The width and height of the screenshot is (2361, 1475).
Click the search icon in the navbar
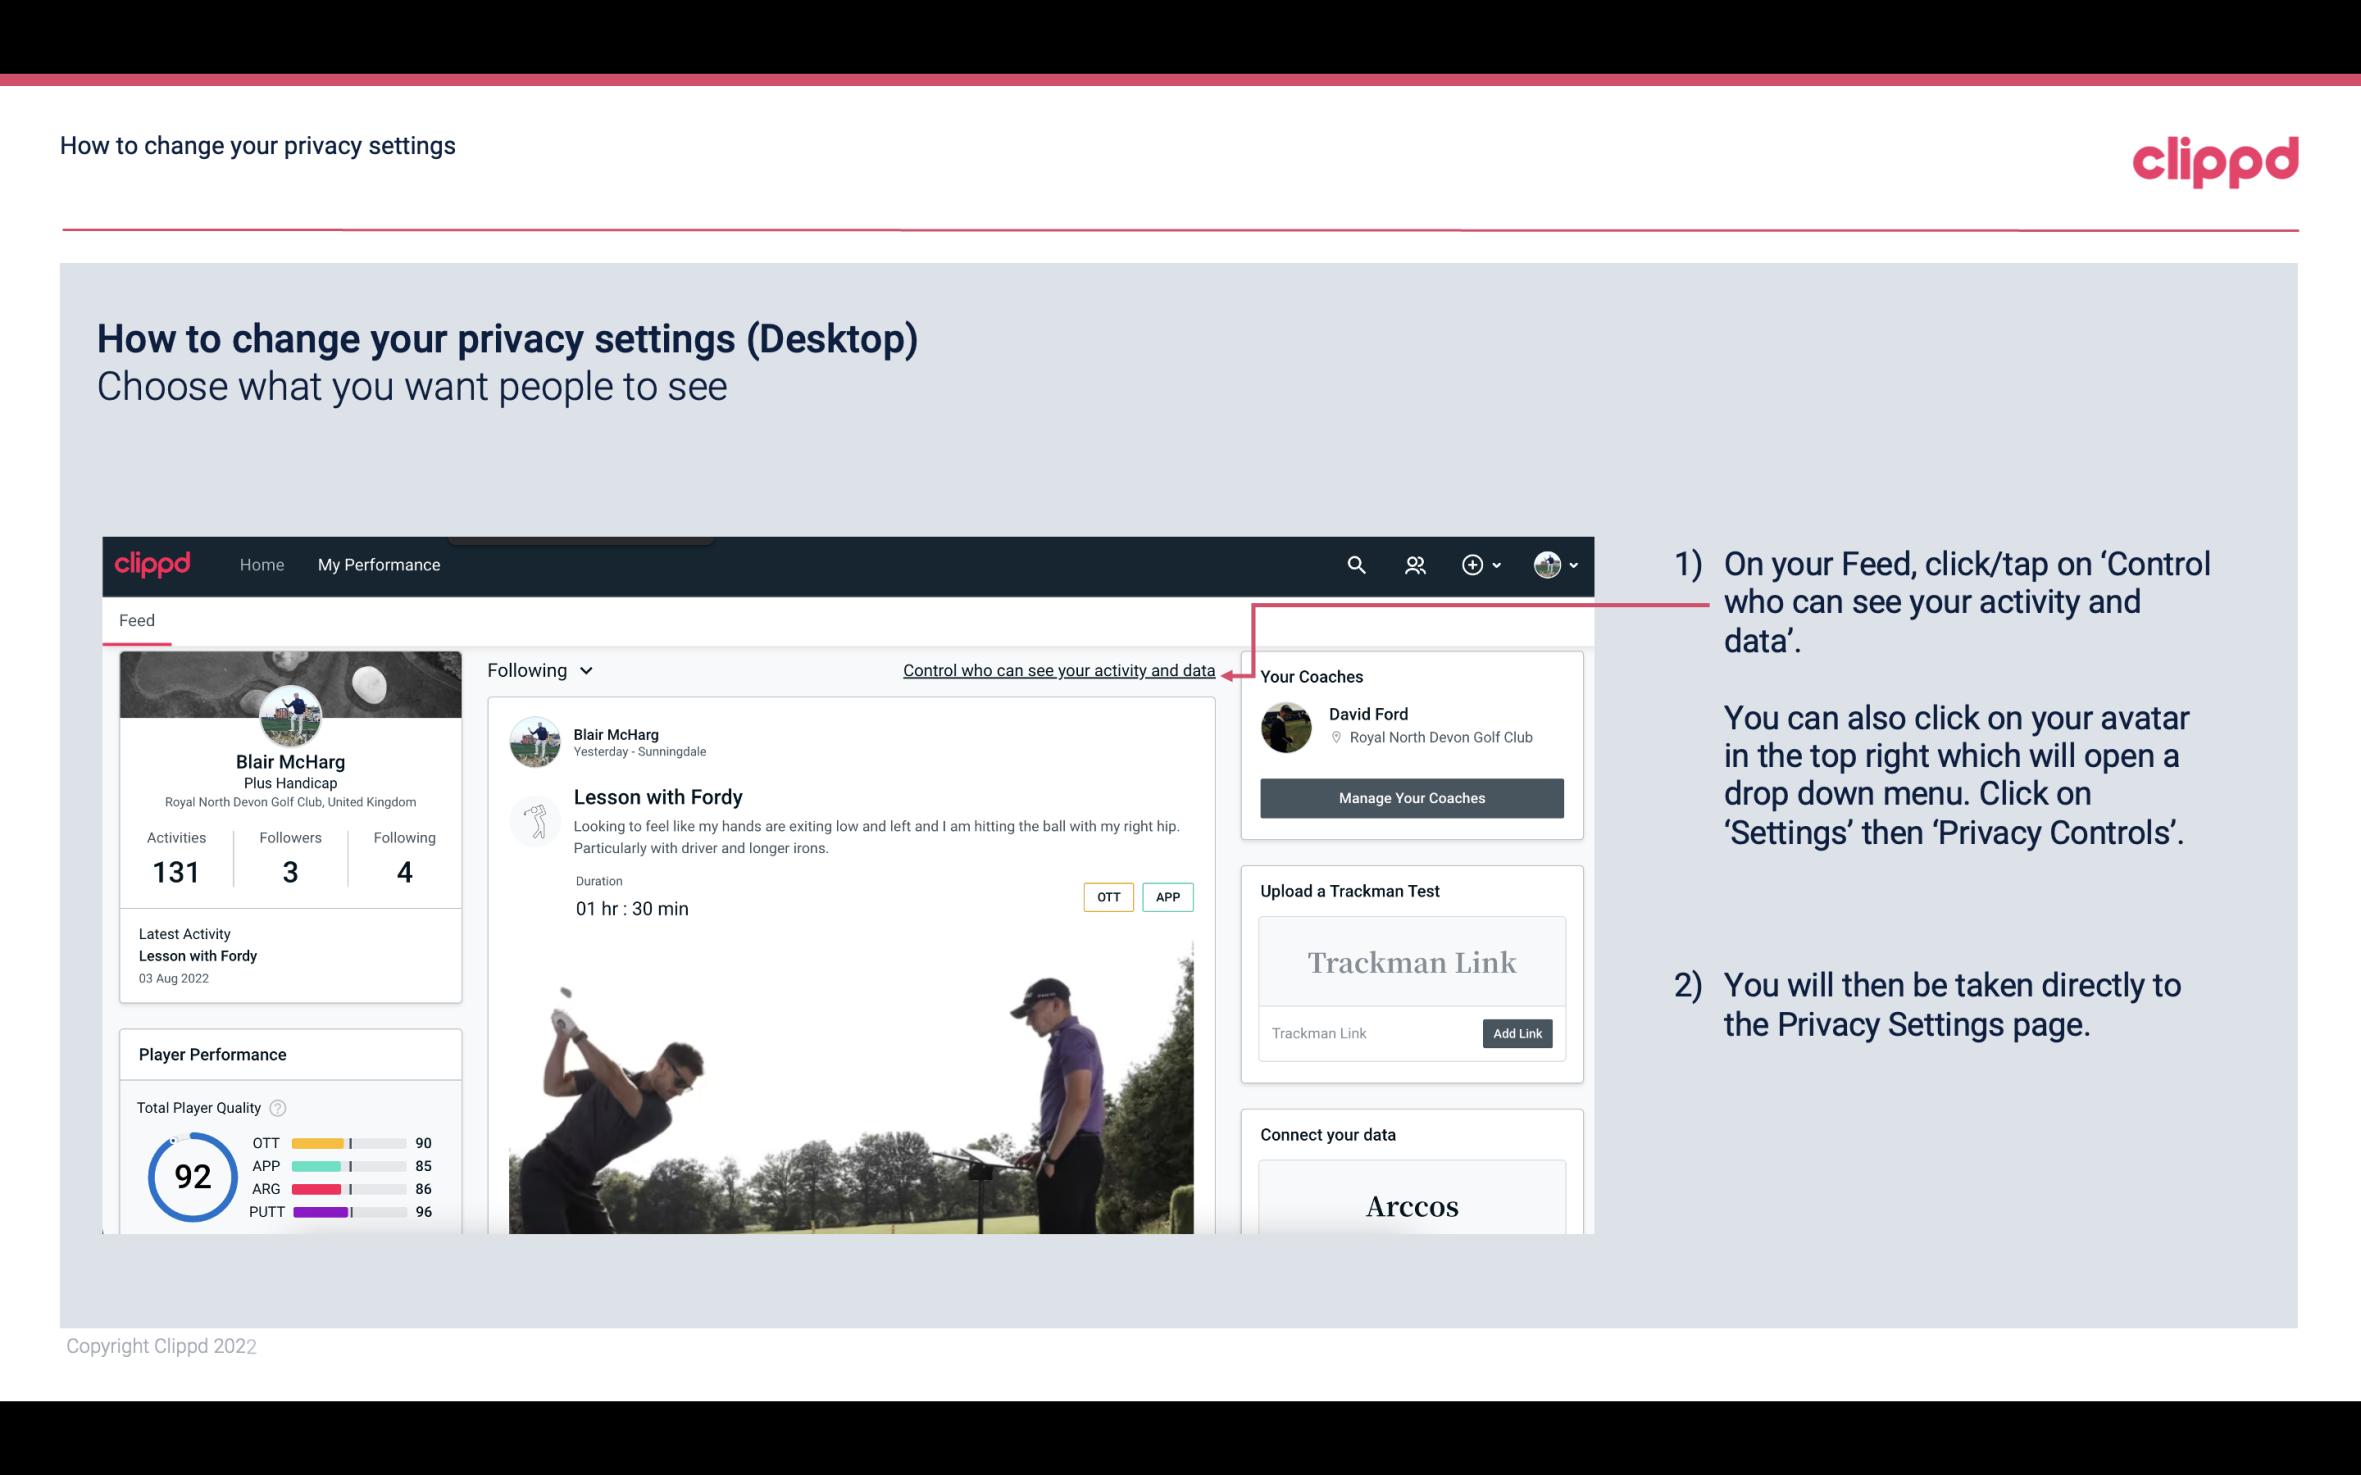1357,564
